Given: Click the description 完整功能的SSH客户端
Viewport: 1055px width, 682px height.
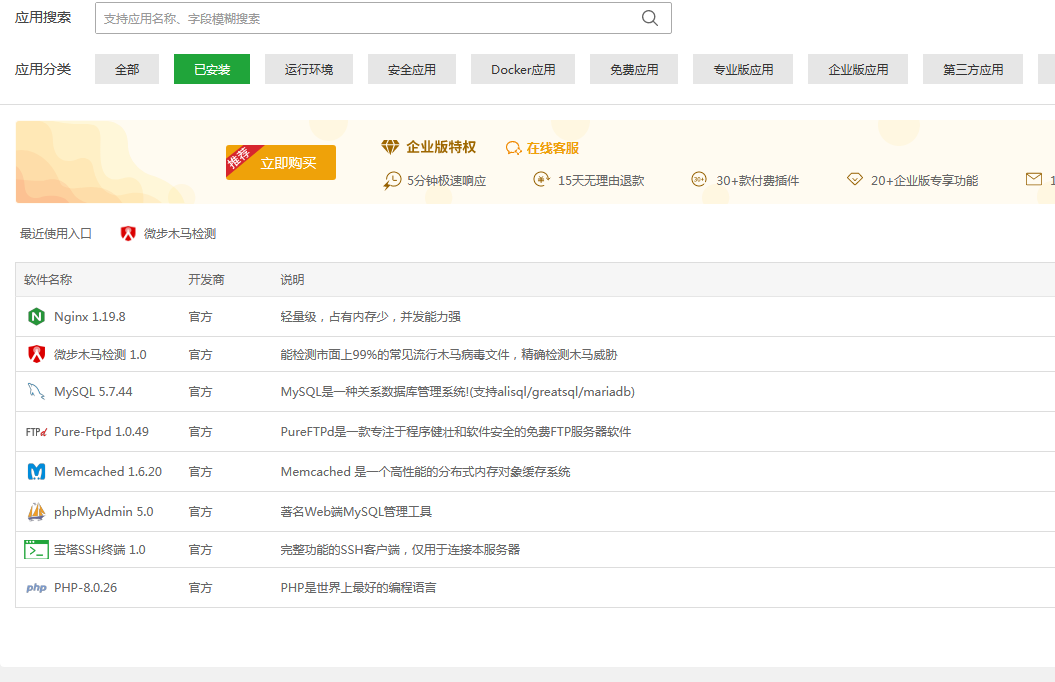Looking at the screenshot, I should click(400, 550).
